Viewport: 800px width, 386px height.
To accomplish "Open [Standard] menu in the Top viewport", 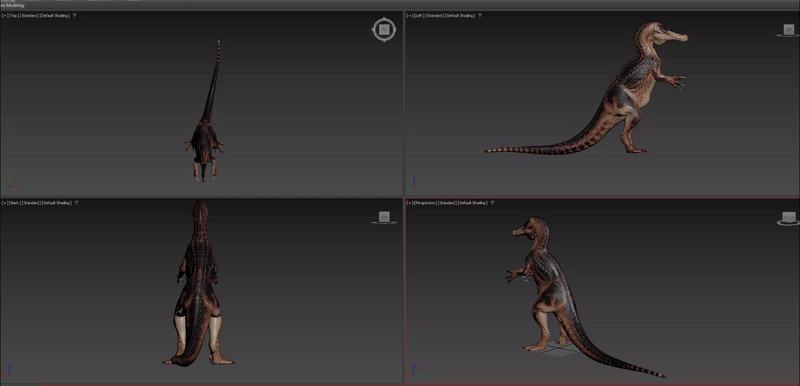I will [x=29, y=16].
